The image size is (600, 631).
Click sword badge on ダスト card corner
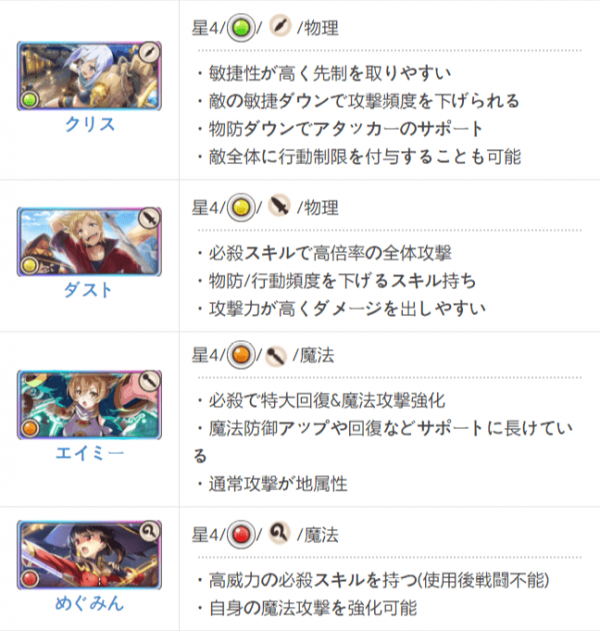(149, 219)
